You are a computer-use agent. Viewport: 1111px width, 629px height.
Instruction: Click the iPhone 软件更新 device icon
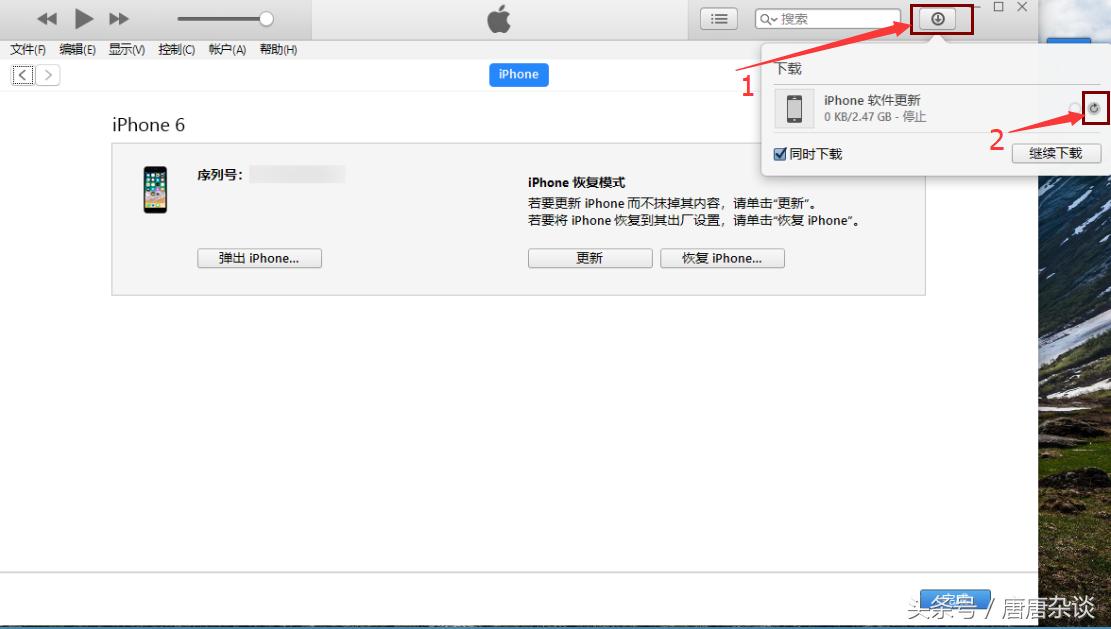tap(794, 108)
